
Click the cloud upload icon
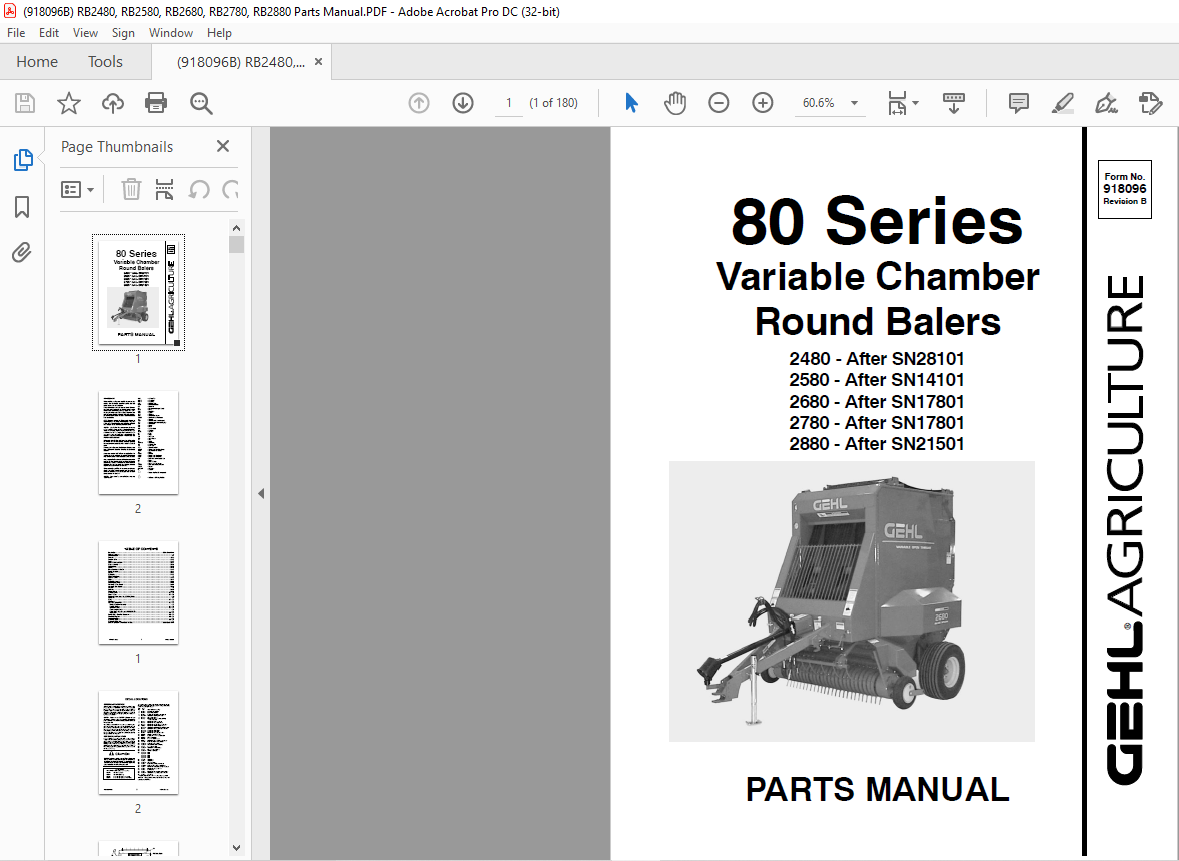pos(113,103)
